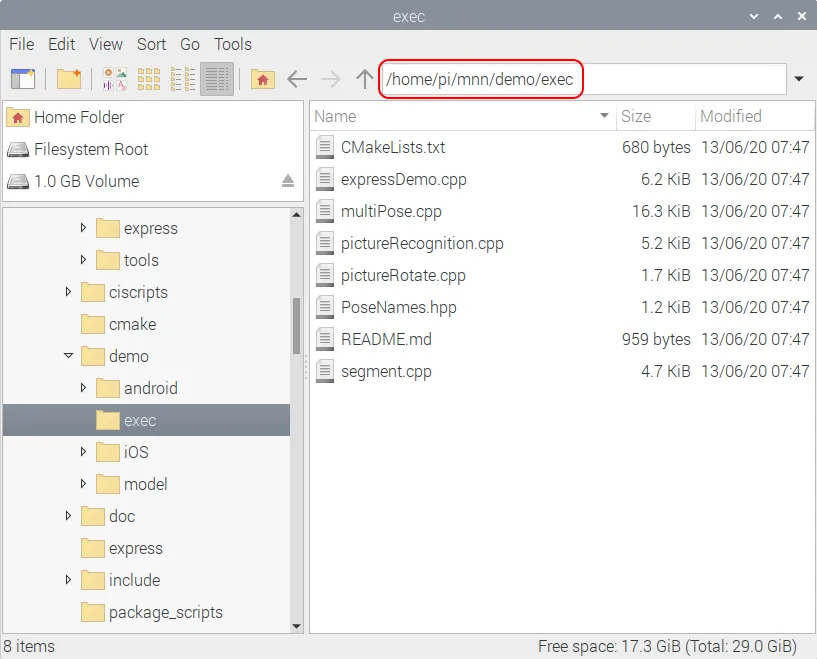Image resolution: width=817 pixels, height=659 pixels.
Task: Sort files by Modified column header
Action: tap(754, 116)
